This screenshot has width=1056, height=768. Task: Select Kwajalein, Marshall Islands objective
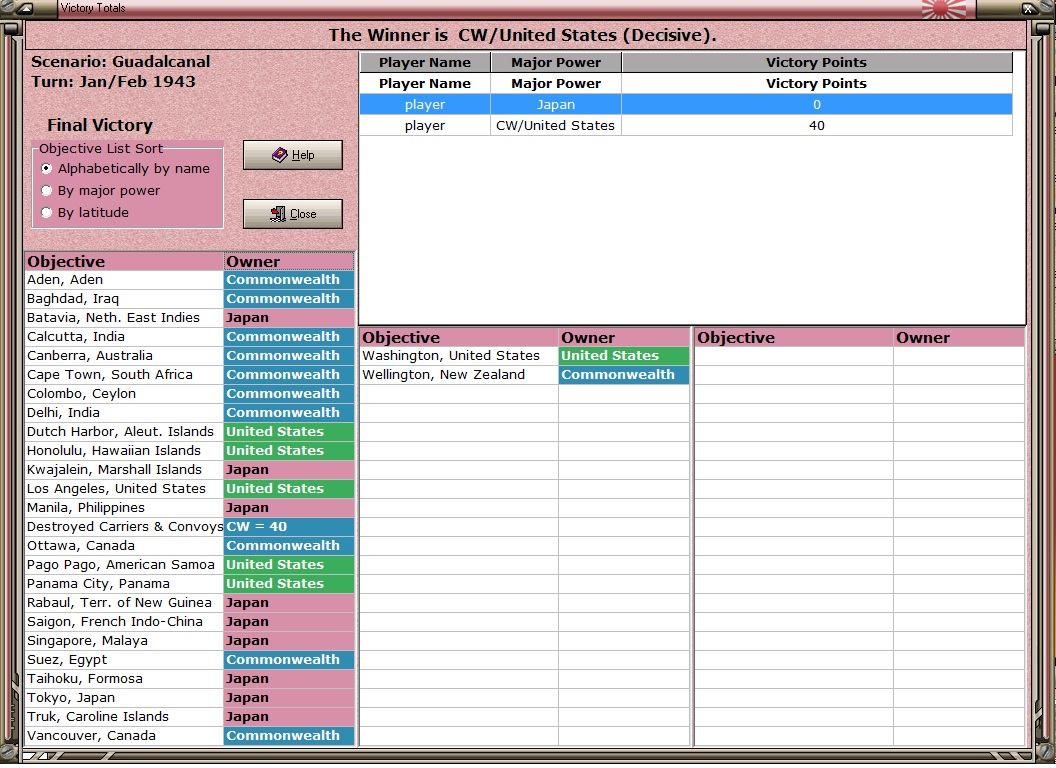pos(124,470)
